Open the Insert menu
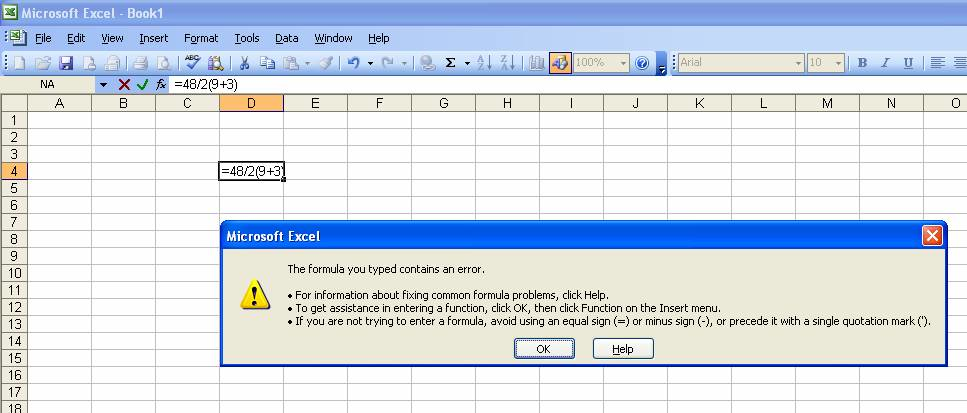The image size is (967, 413). 154,38
